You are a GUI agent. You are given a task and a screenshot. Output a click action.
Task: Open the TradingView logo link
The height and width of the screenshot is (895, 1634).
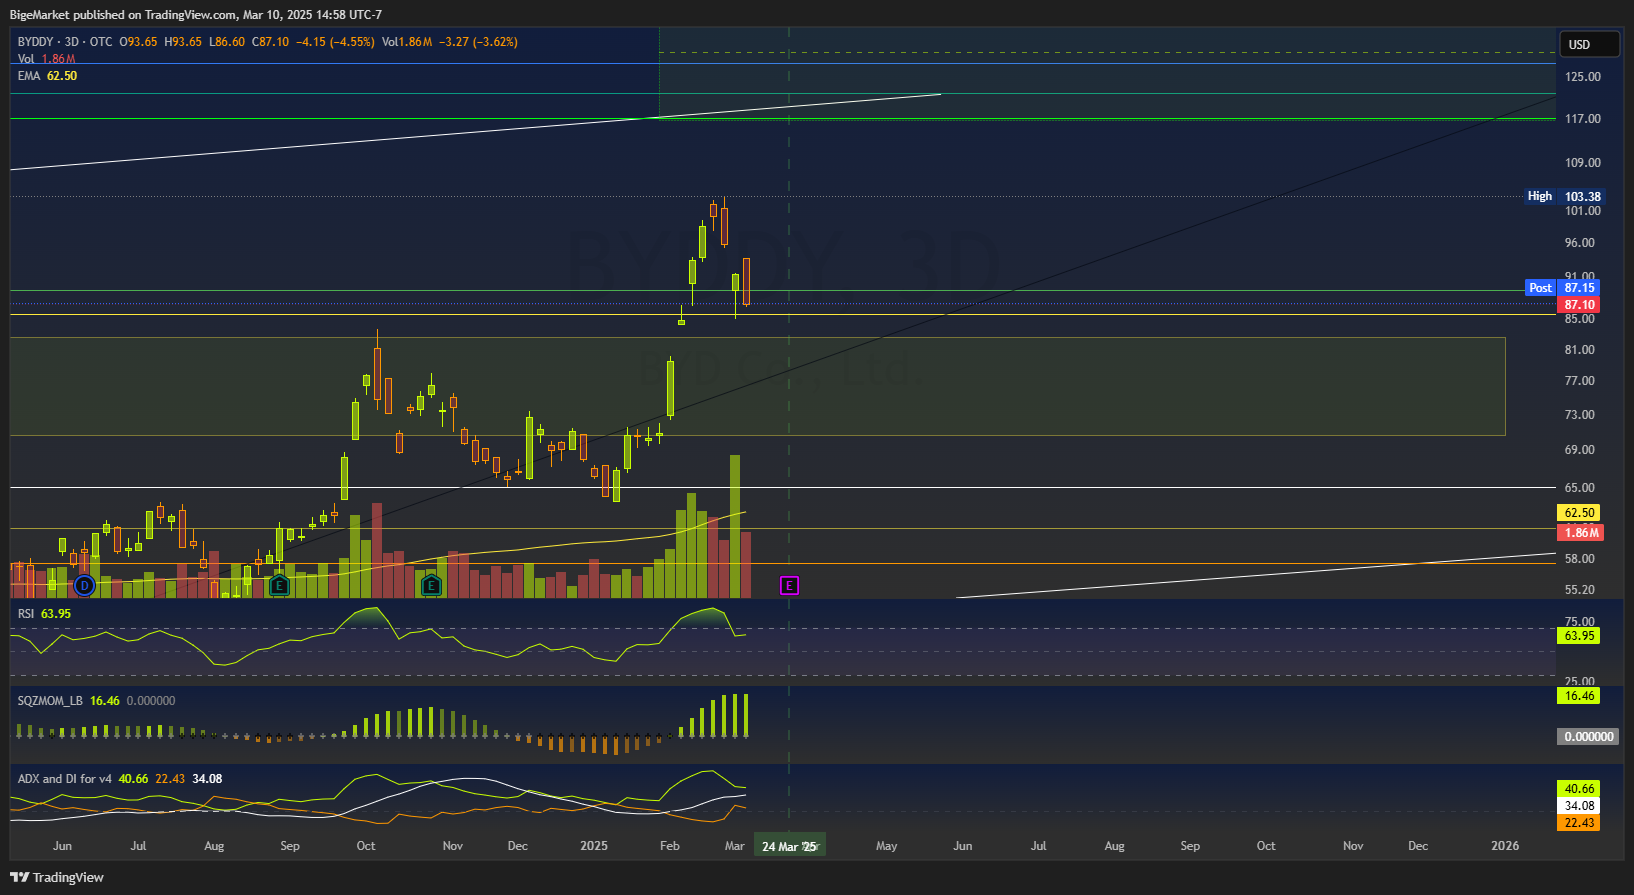pyautogui.click(x=57, y=877)
